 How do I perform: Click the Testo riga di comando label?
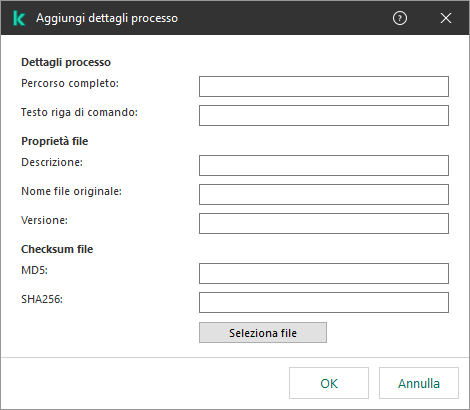pyautogui.click(x=79, y=112)
